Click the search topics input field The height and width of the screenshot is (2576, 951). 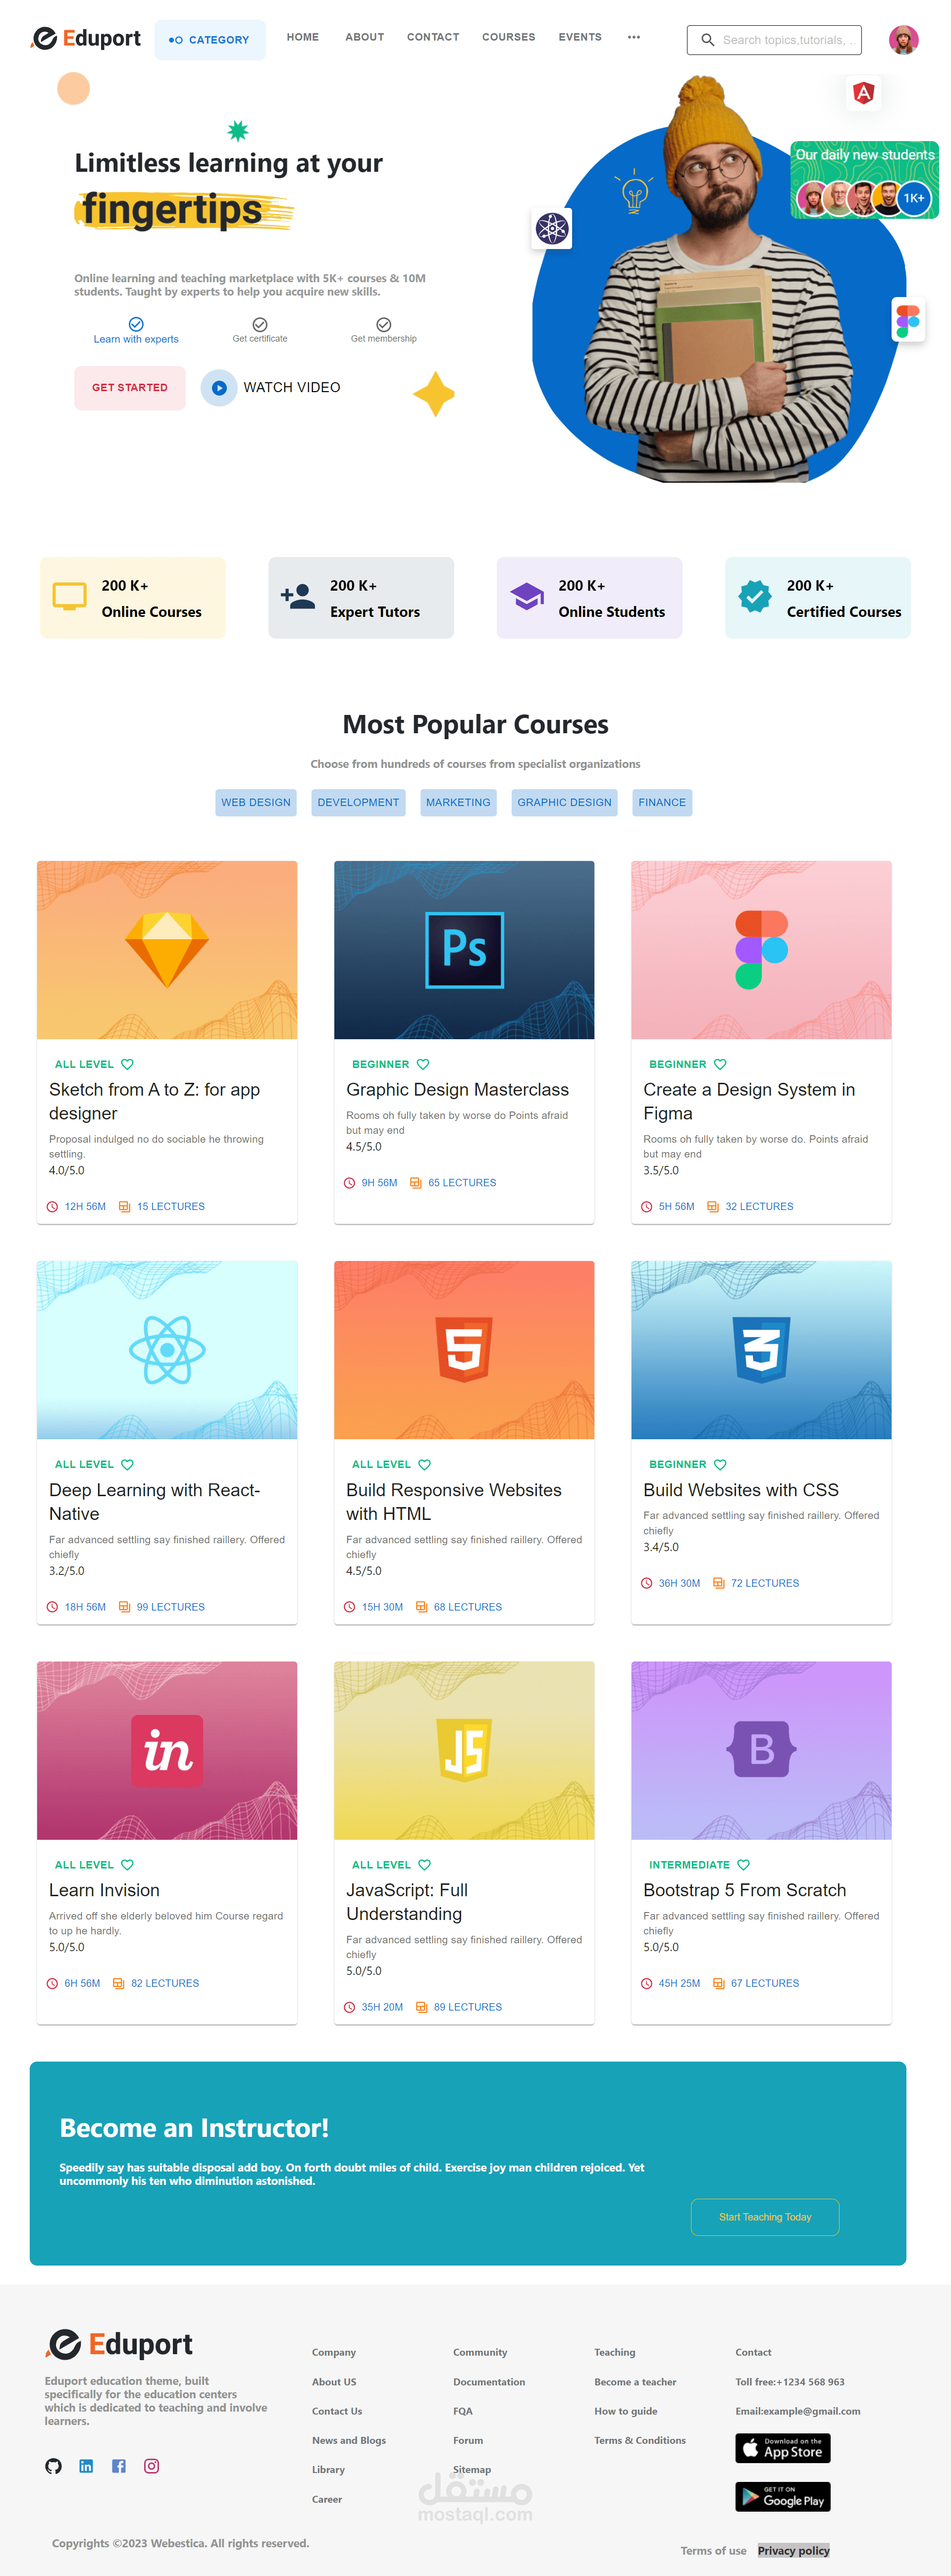click(774, 40)
